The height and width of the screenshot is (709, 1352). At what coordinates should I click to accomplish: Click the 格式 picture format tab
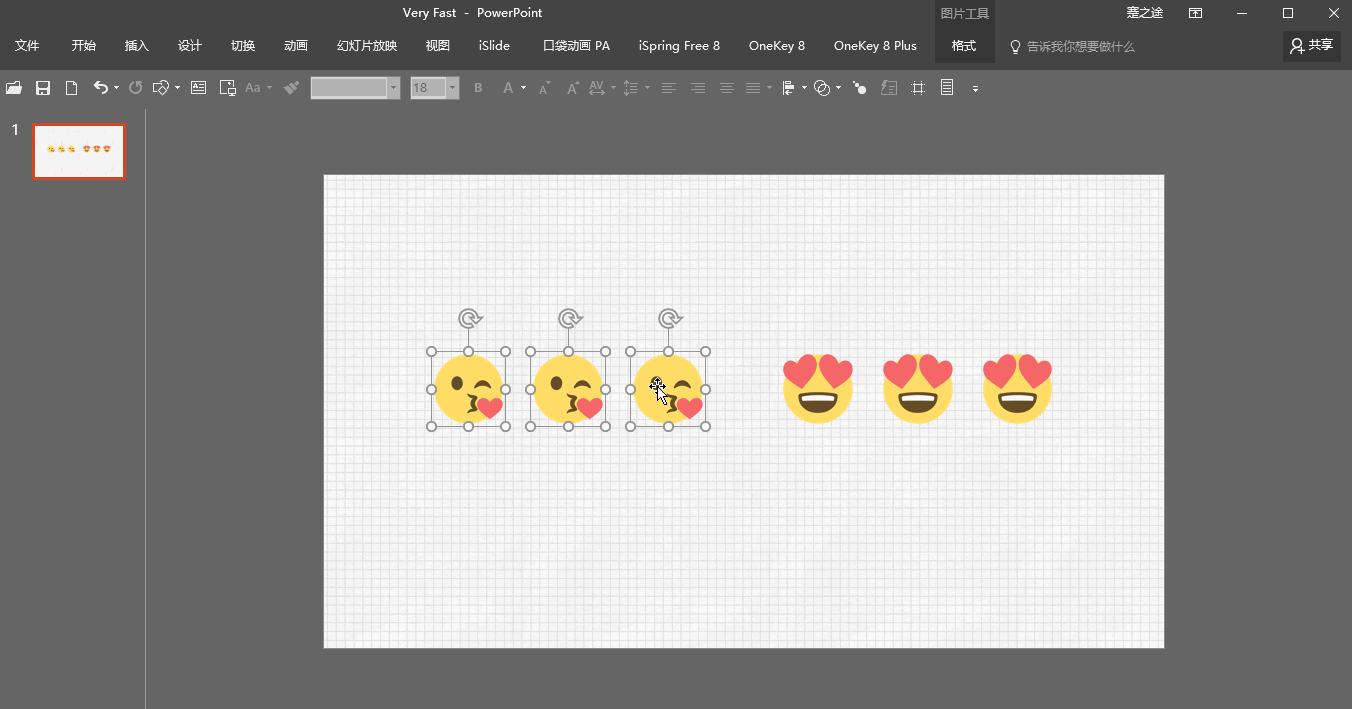(x=964, y=46)
